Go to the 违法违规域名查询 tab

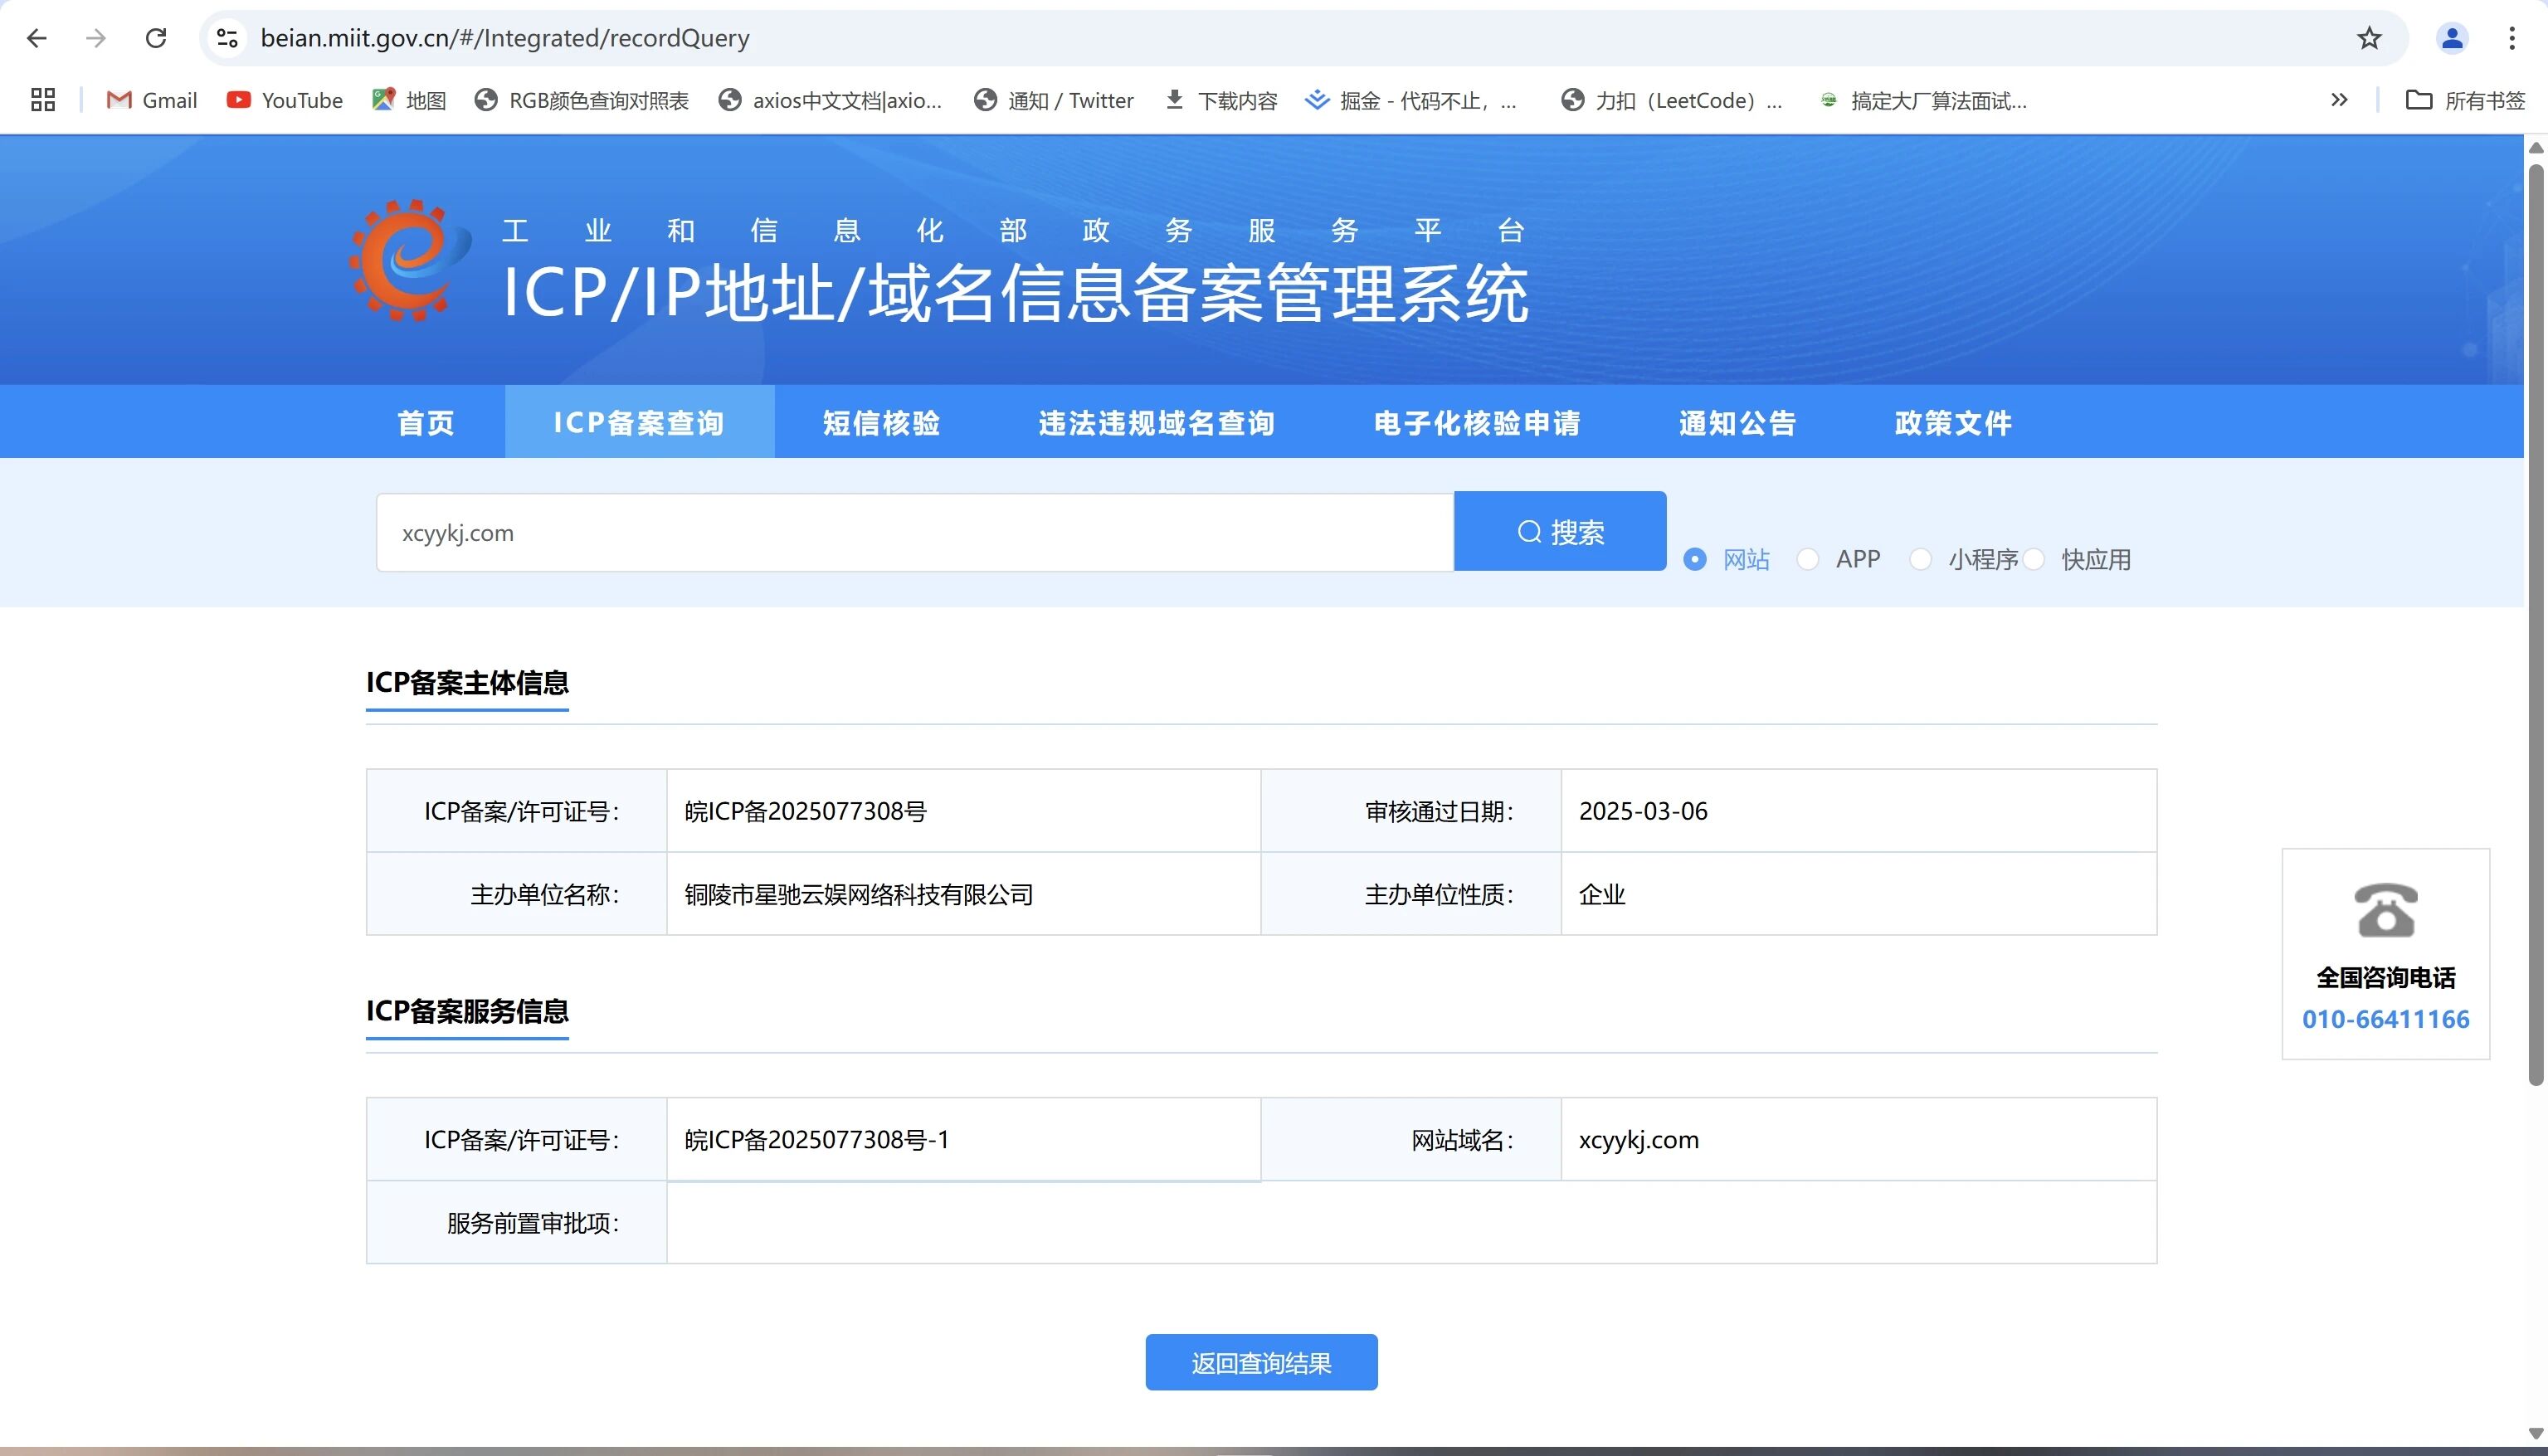(1156, 423)
